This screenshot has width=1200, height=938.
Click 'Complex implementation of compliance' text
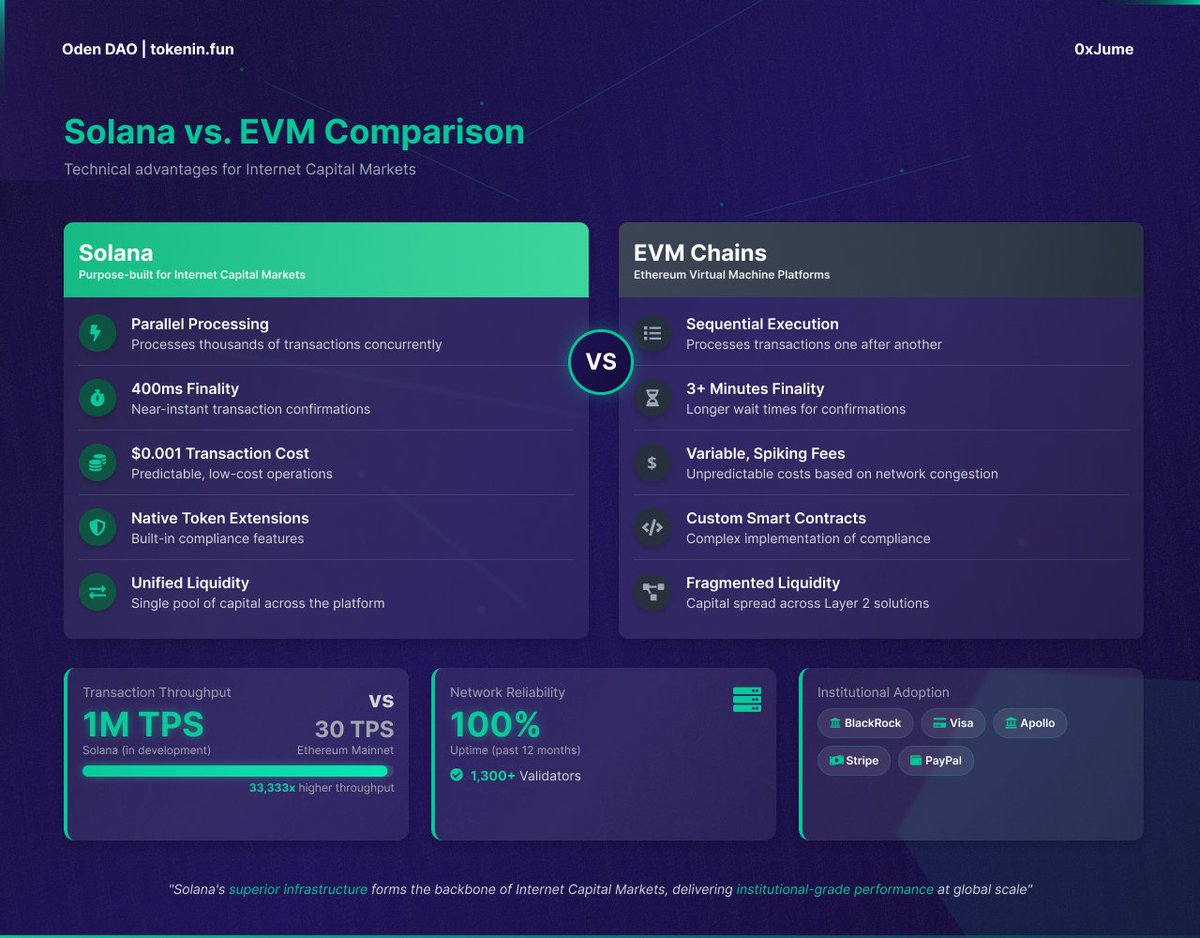click(808, 539)
